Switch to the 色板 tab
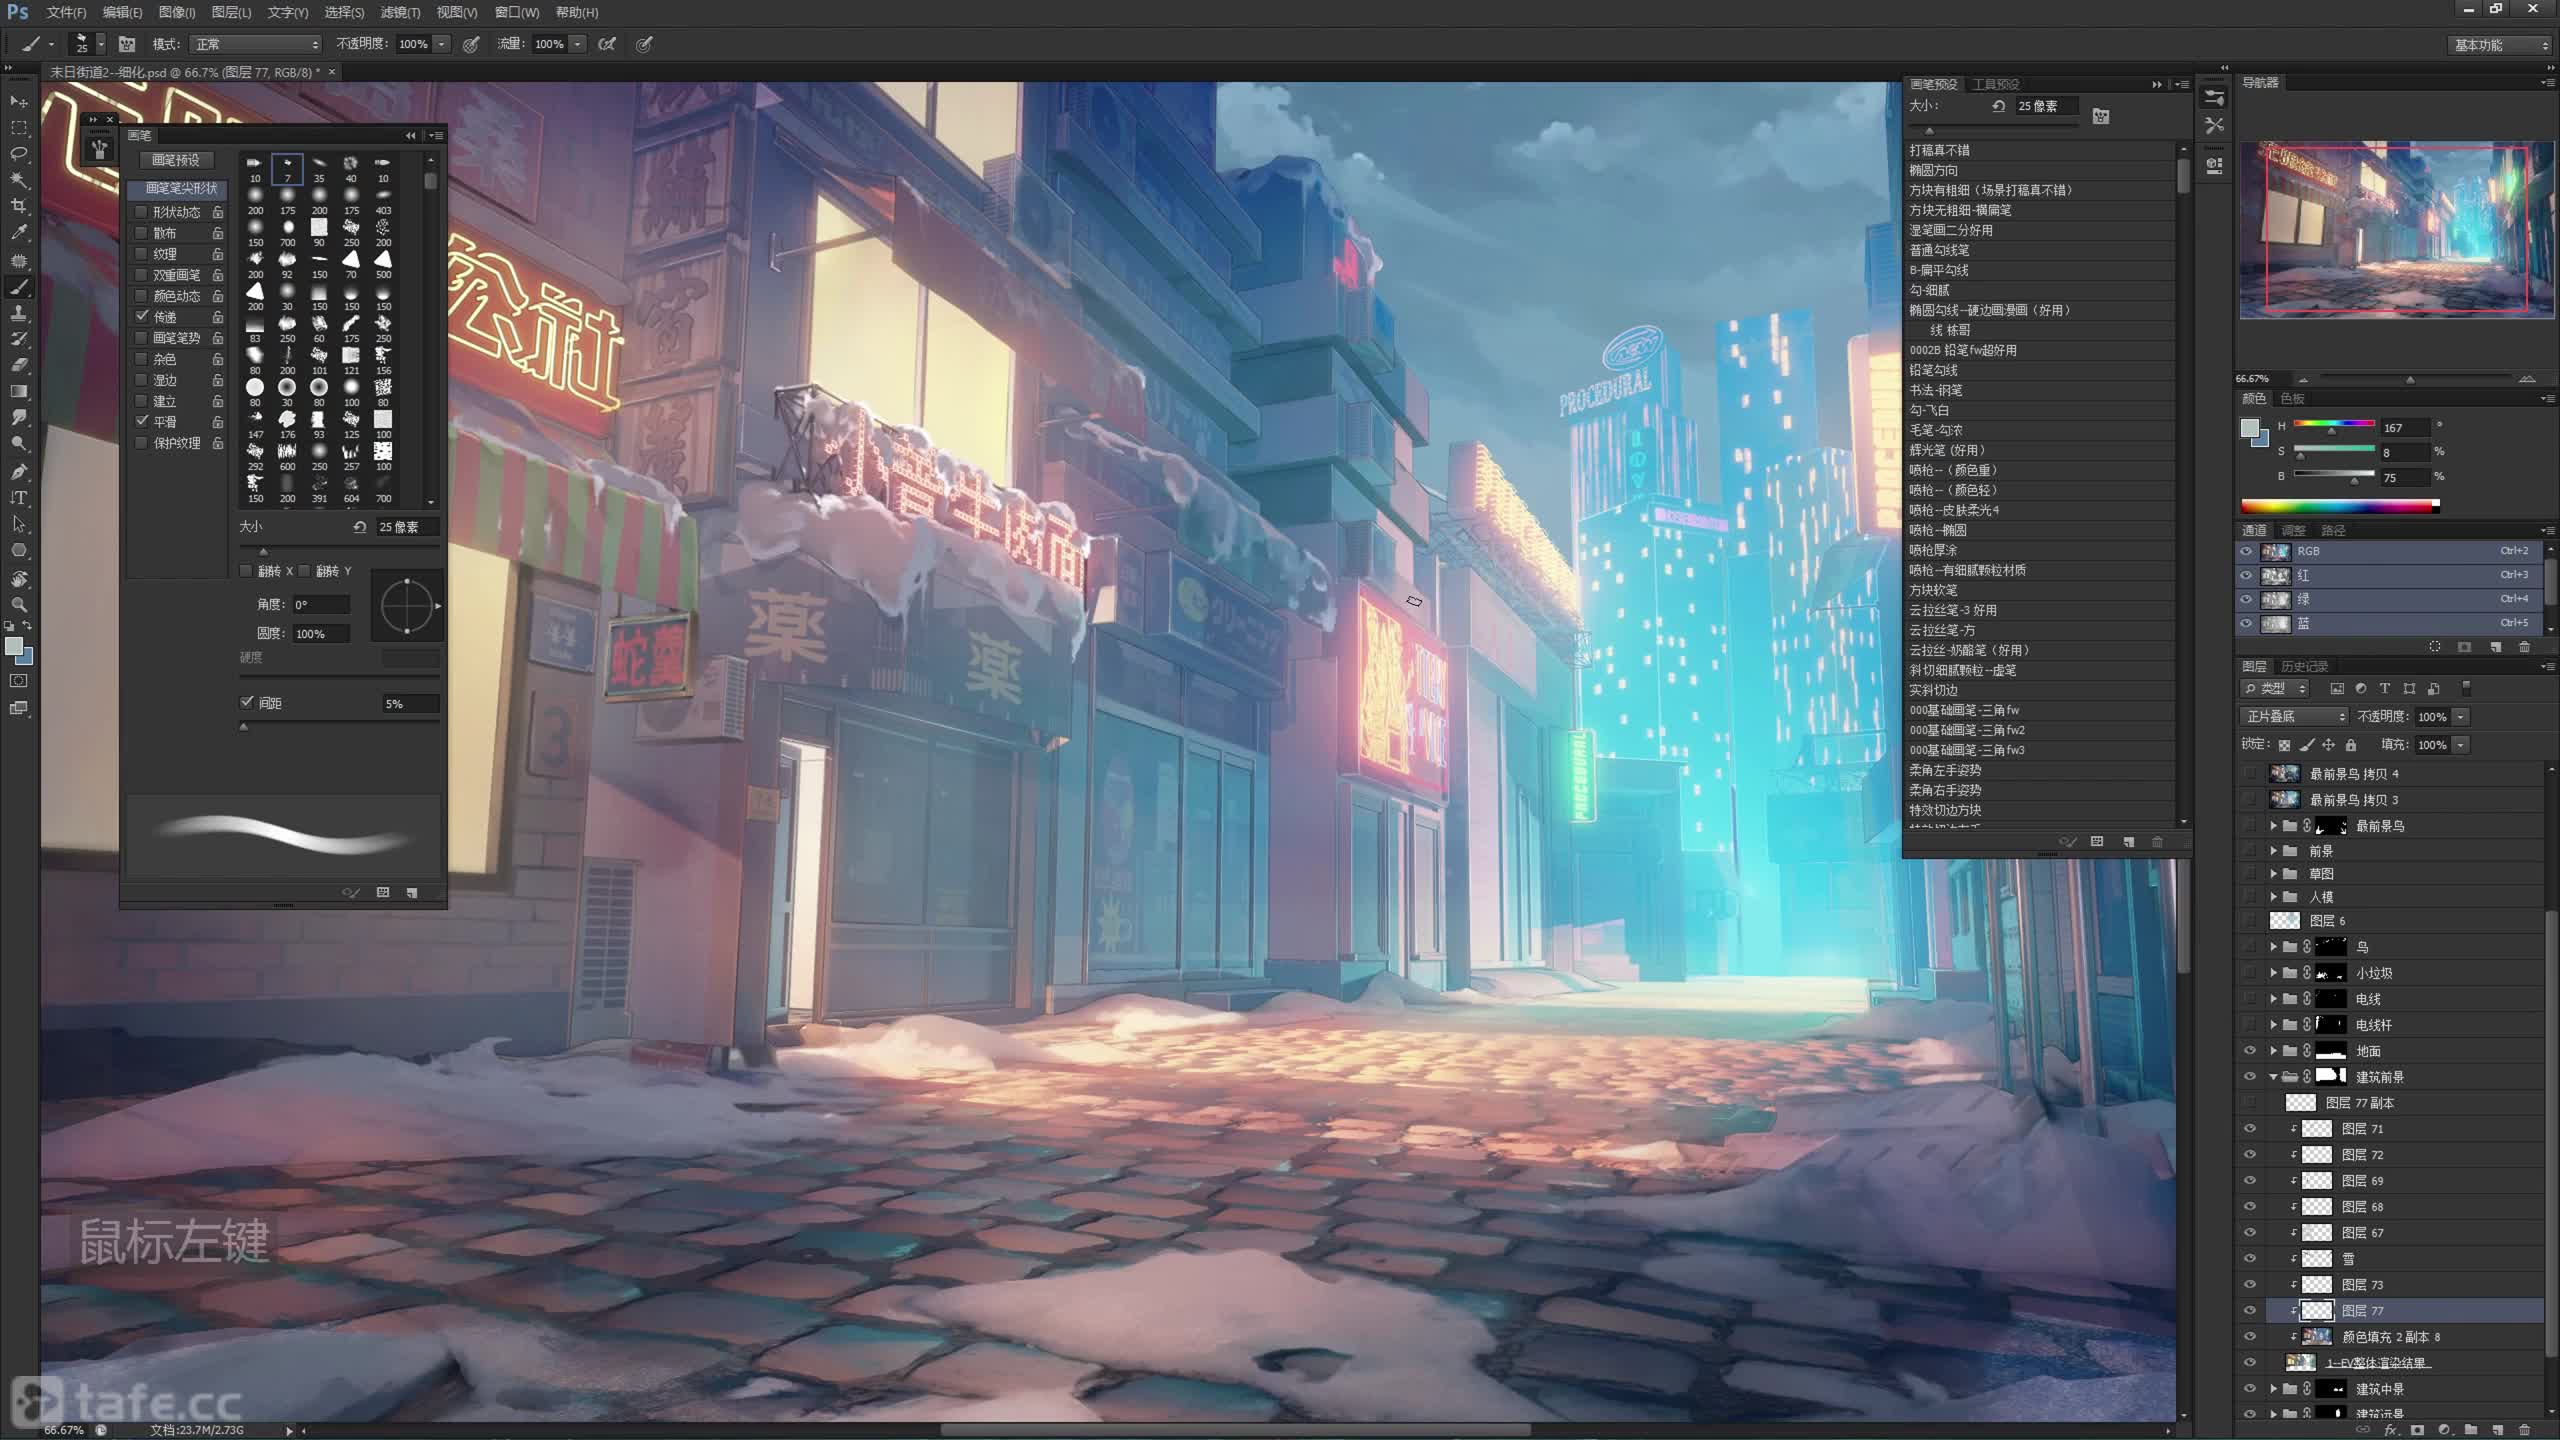Viewport: 2560px width, 1440px height. coord(2292,398)
